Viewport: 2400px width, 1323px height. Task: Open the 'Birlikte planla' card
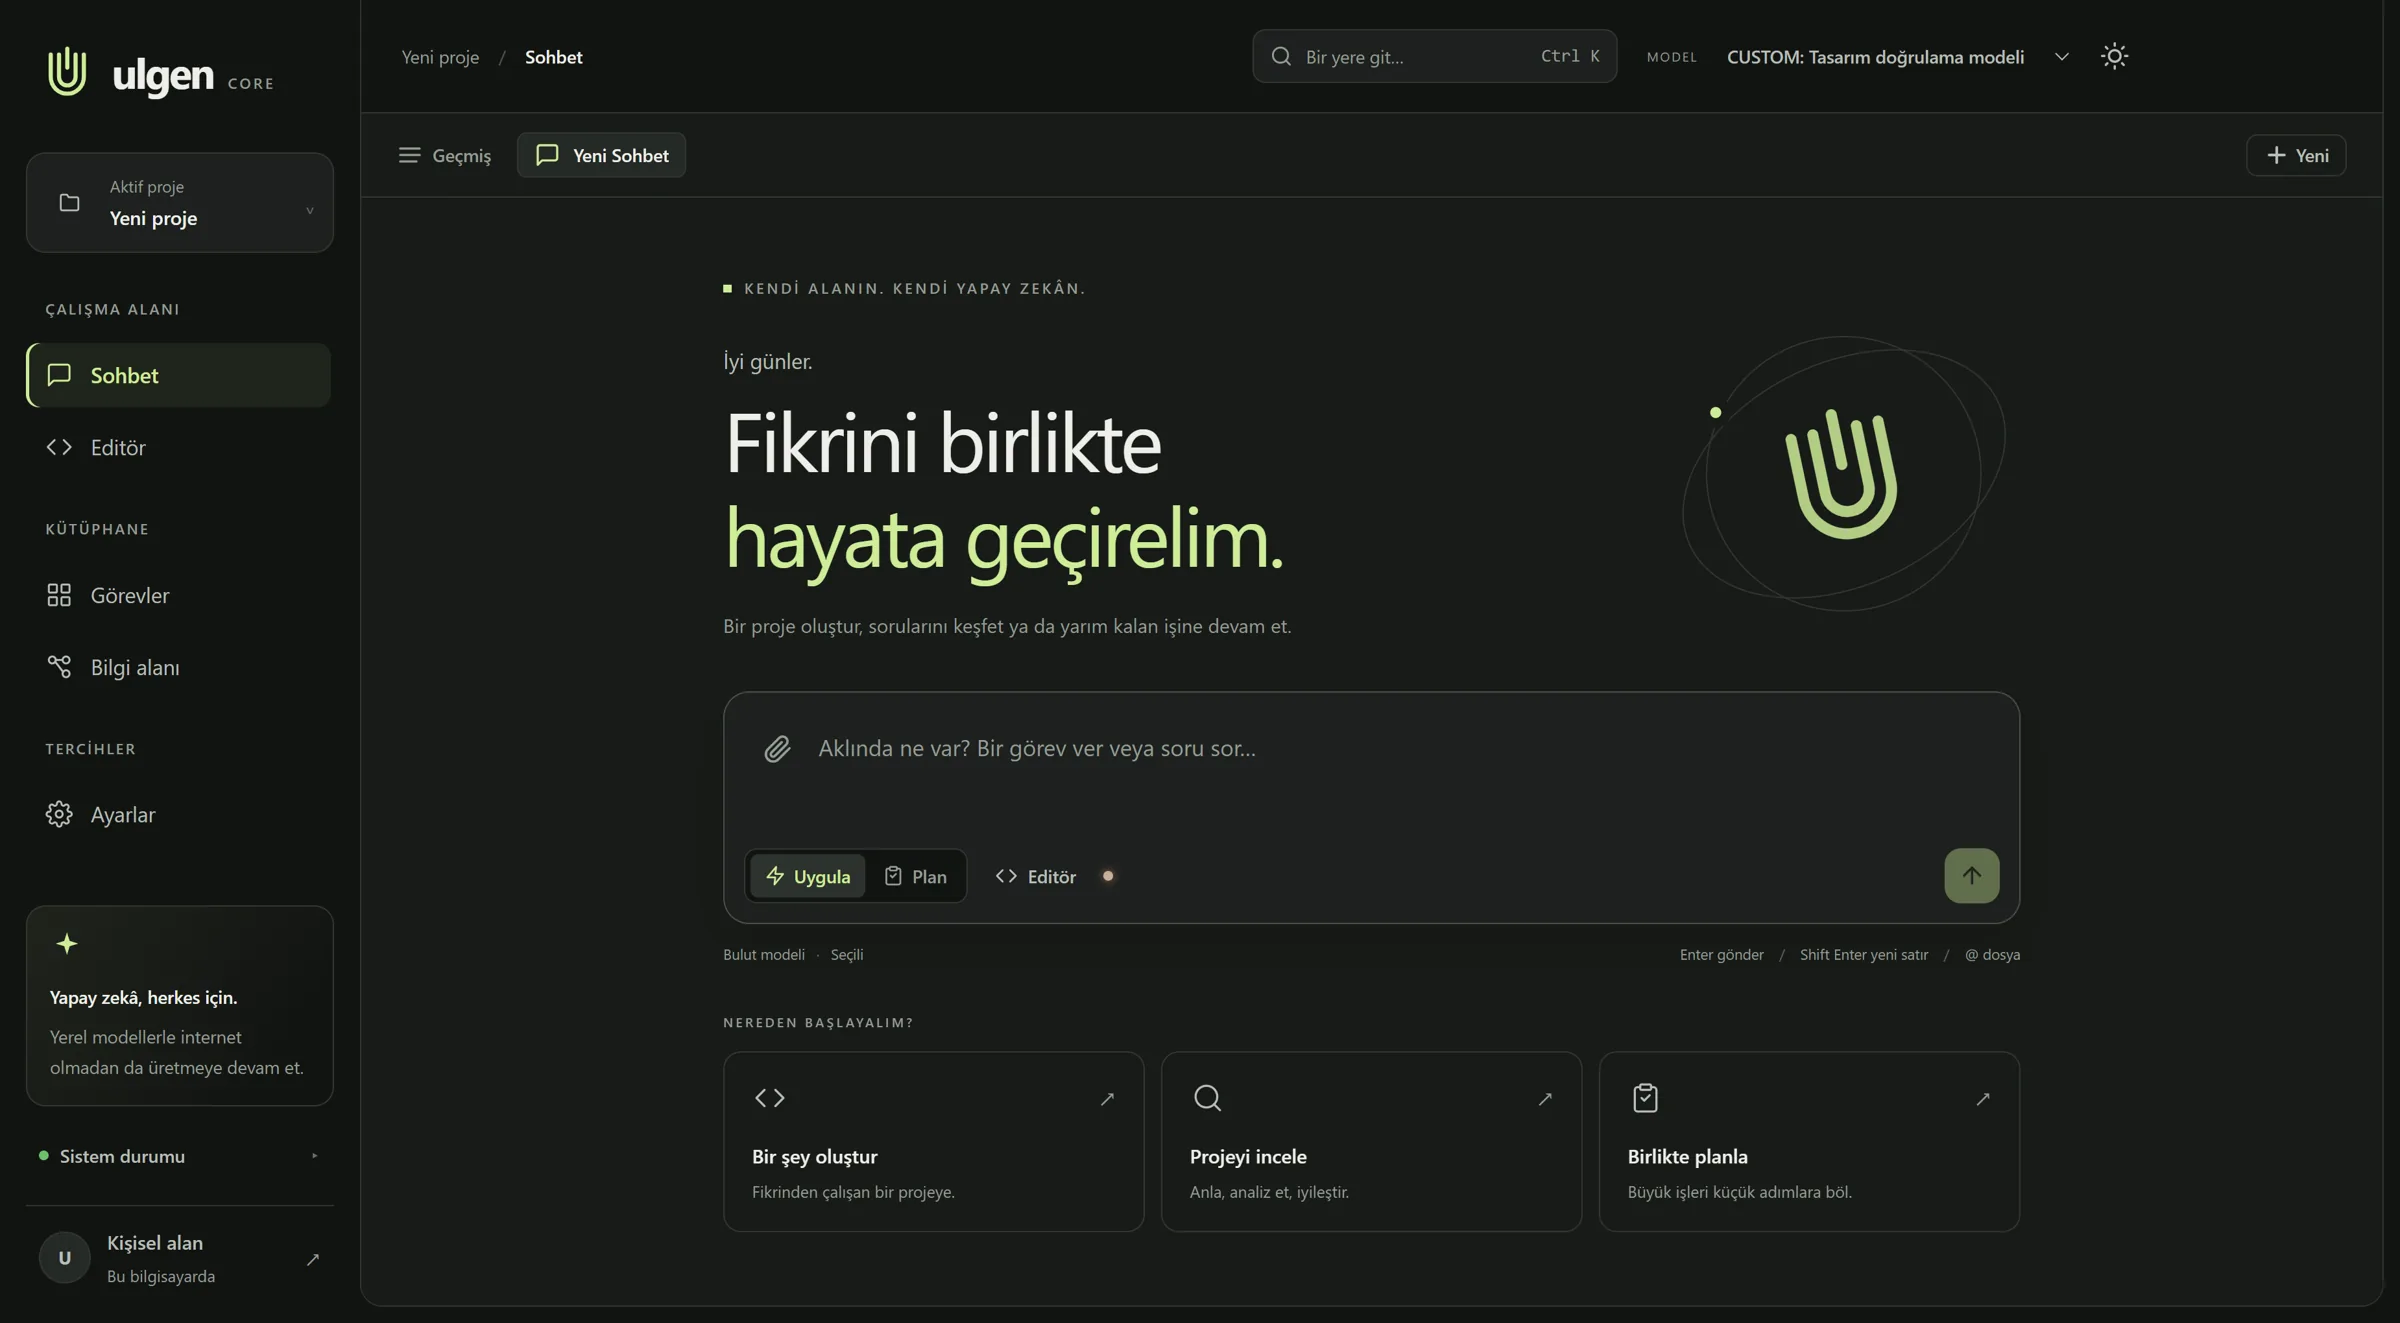(1809, 1141)
